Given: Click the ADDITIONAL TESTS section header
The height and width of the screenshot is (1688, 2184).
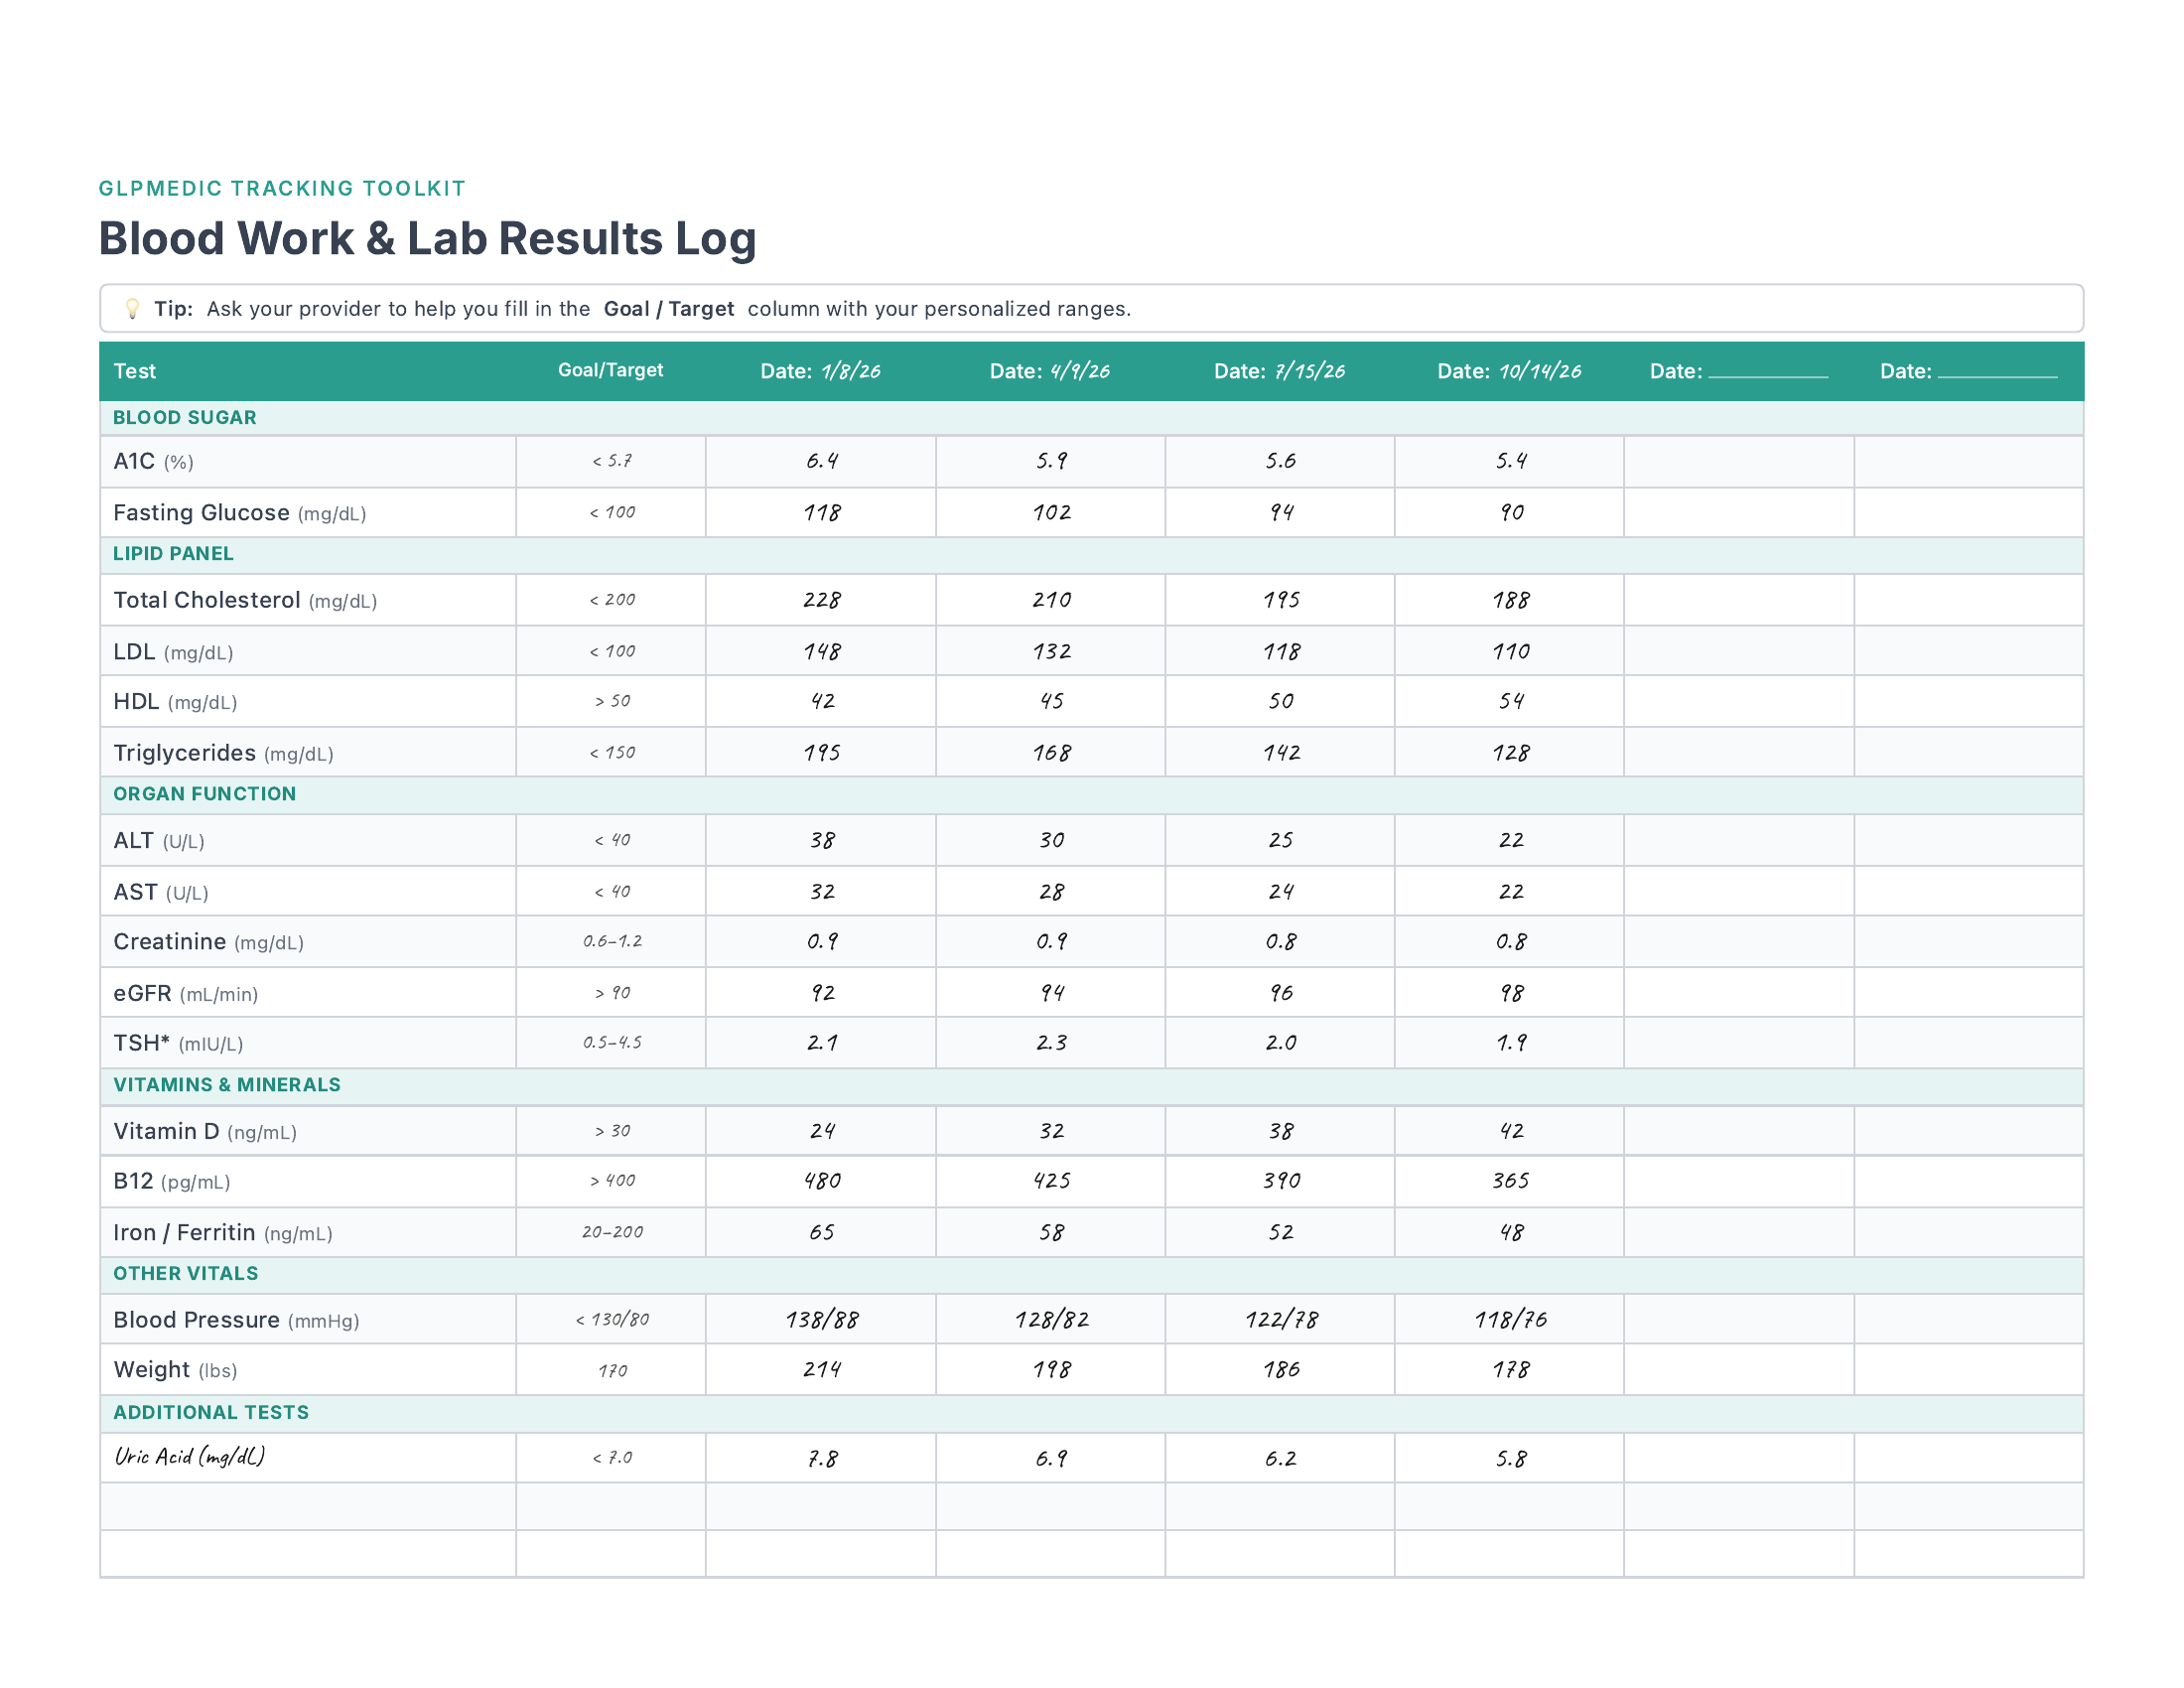Looking at the screenshot, I should [x=210, y=1412].
